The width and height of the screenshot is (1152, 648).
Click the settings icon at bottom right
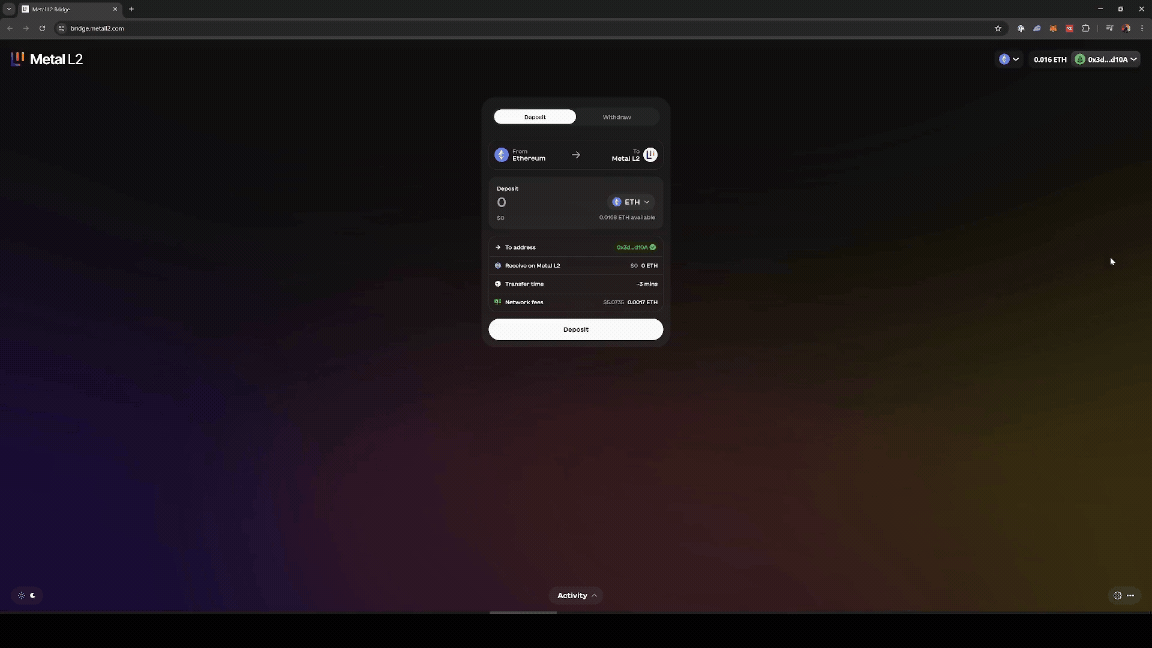tap(1117, 596)
